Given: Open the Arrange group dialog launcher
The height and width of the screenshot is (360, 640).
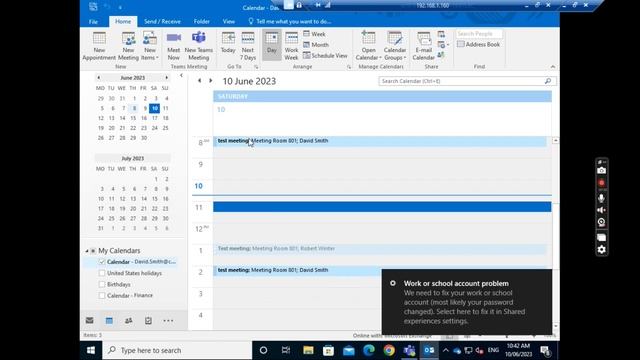Looking at the screenshot, I should [349, 67].
